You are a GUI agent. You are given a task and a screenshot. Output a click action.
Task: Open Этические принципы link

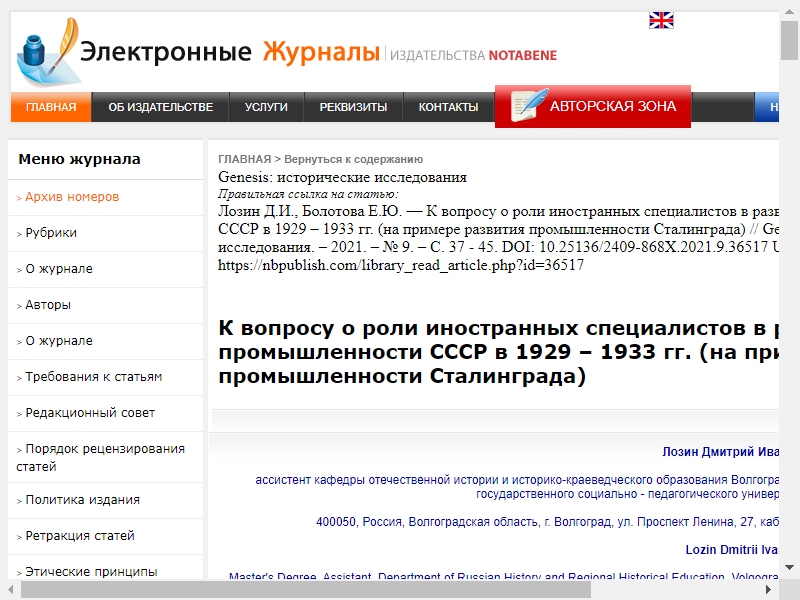(91, 572)
